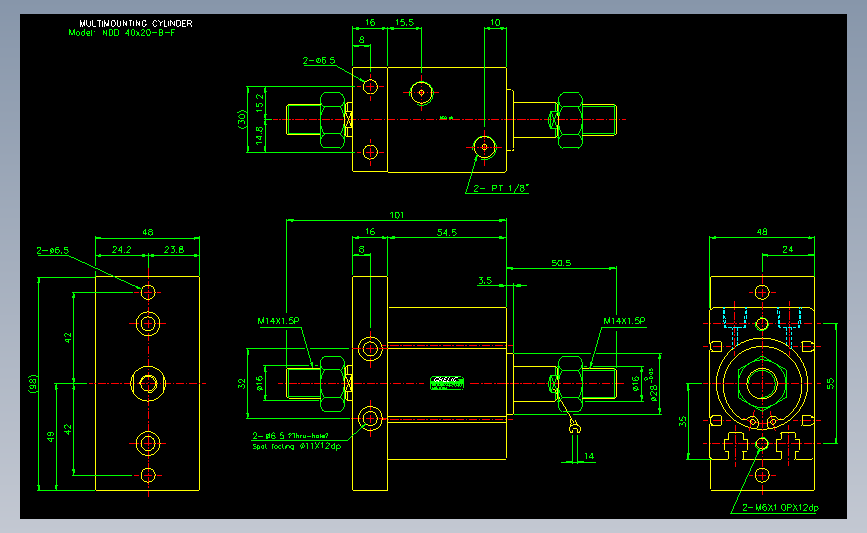Viewport: 867px width, 533px height.
Task: Click the 2- PT 1/8" port annotation
Action: (x=501, y=189)
